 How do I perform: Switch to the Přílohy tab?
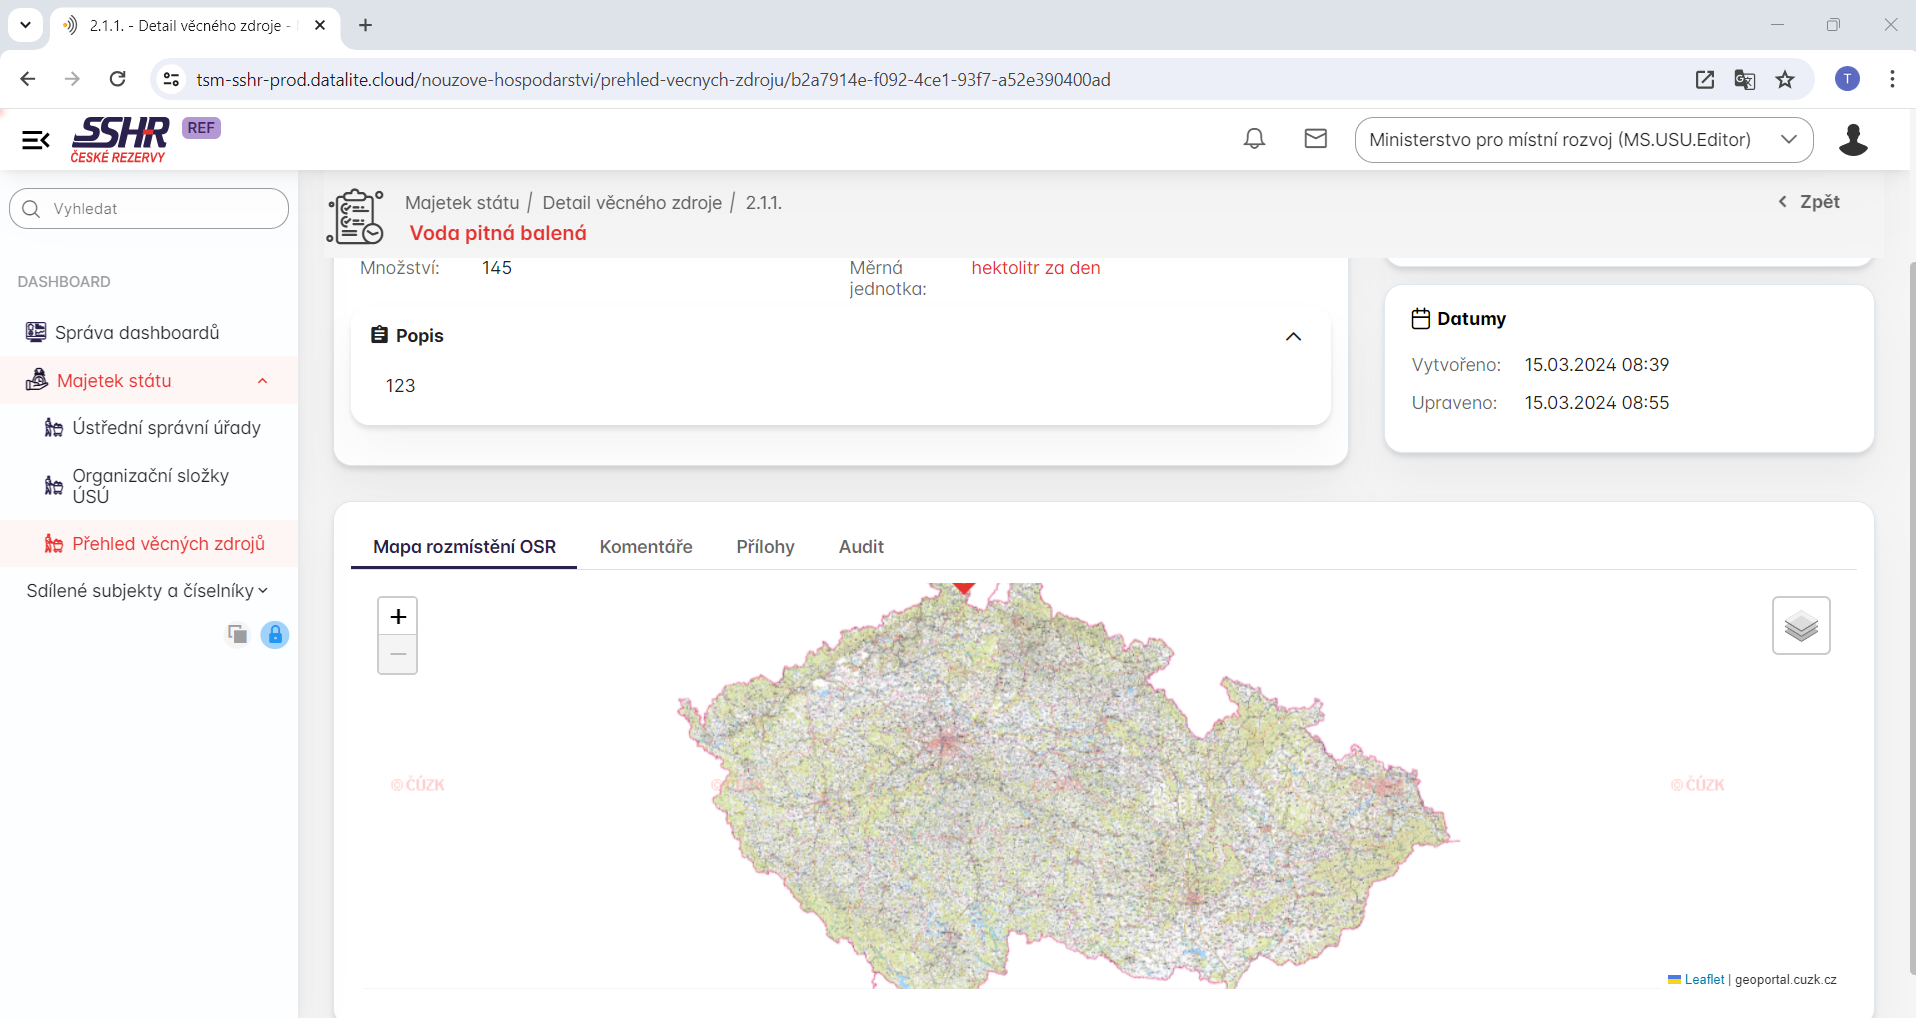[765, 547]
